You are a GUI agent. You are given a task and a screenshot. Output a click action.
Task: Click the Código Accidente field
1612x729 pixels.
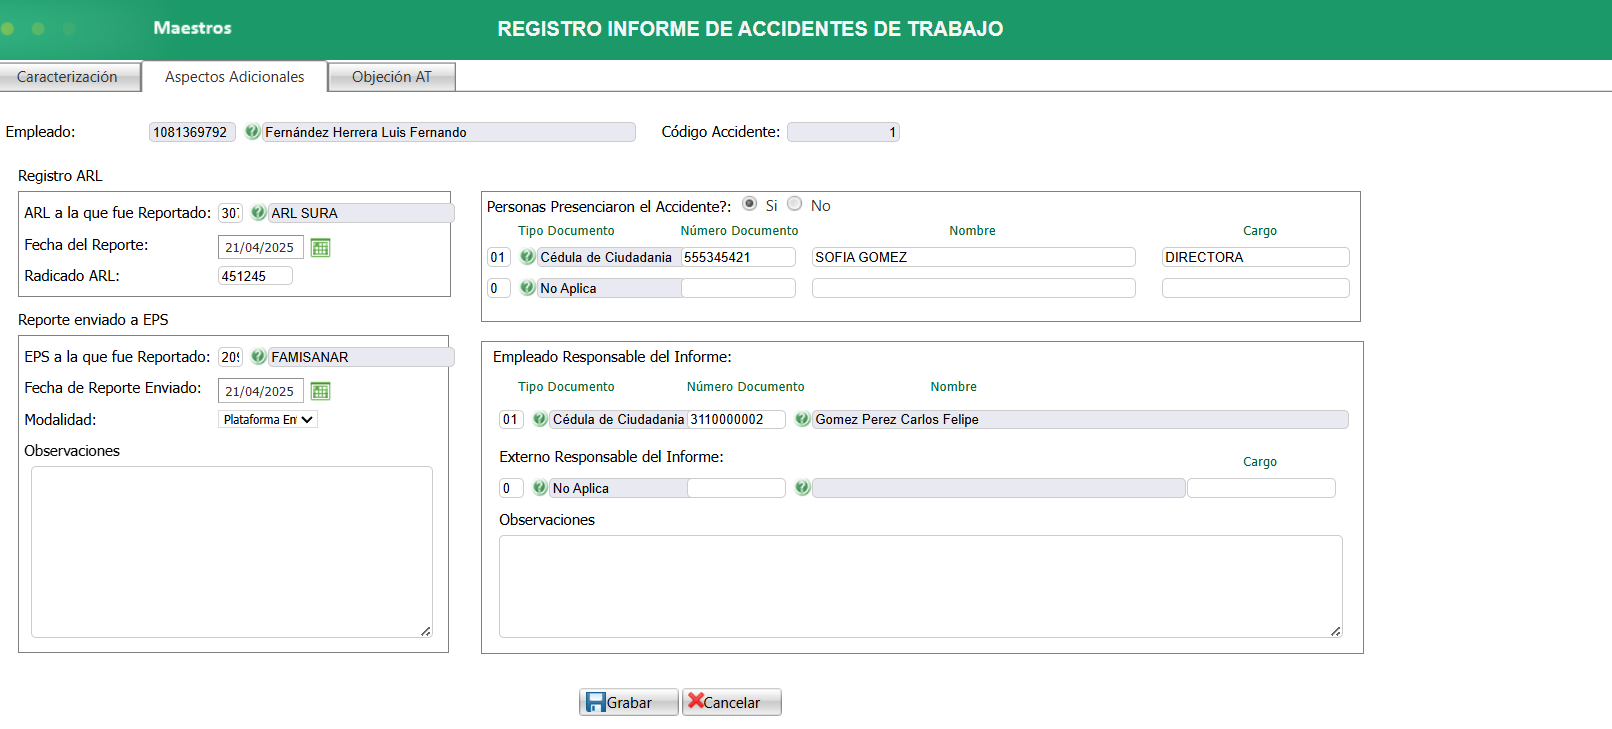(843, 132)
